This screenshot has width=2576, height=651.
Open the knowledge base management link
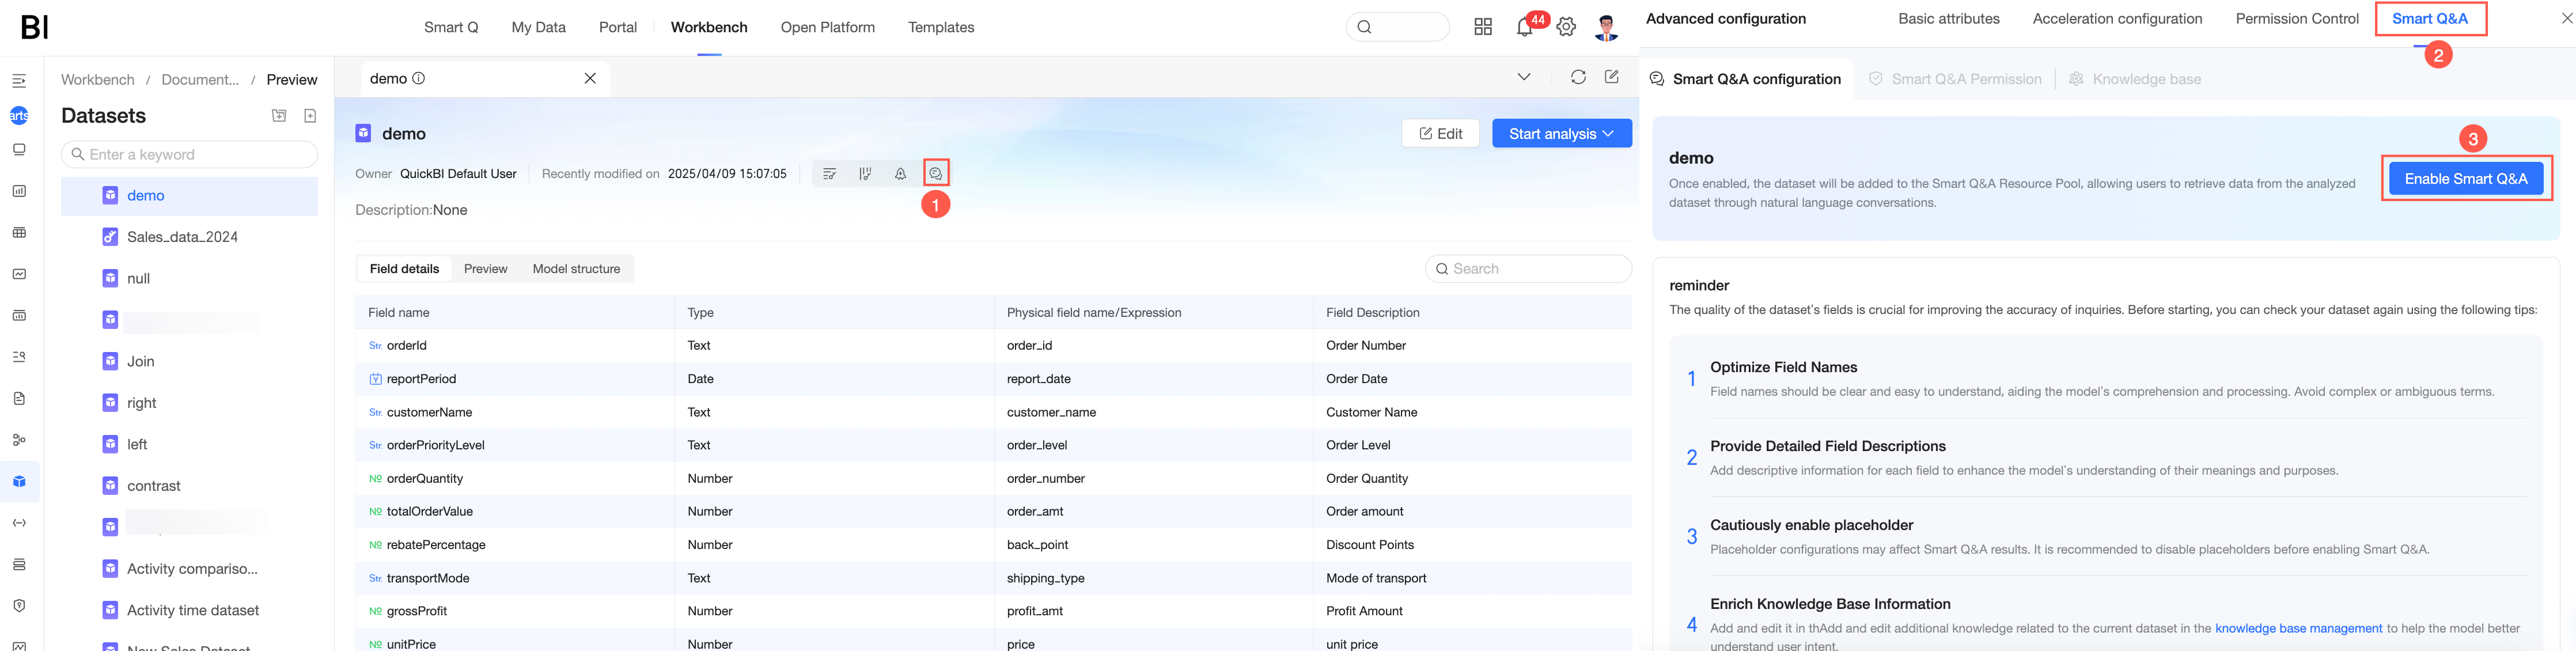(x=2298, y=628)
